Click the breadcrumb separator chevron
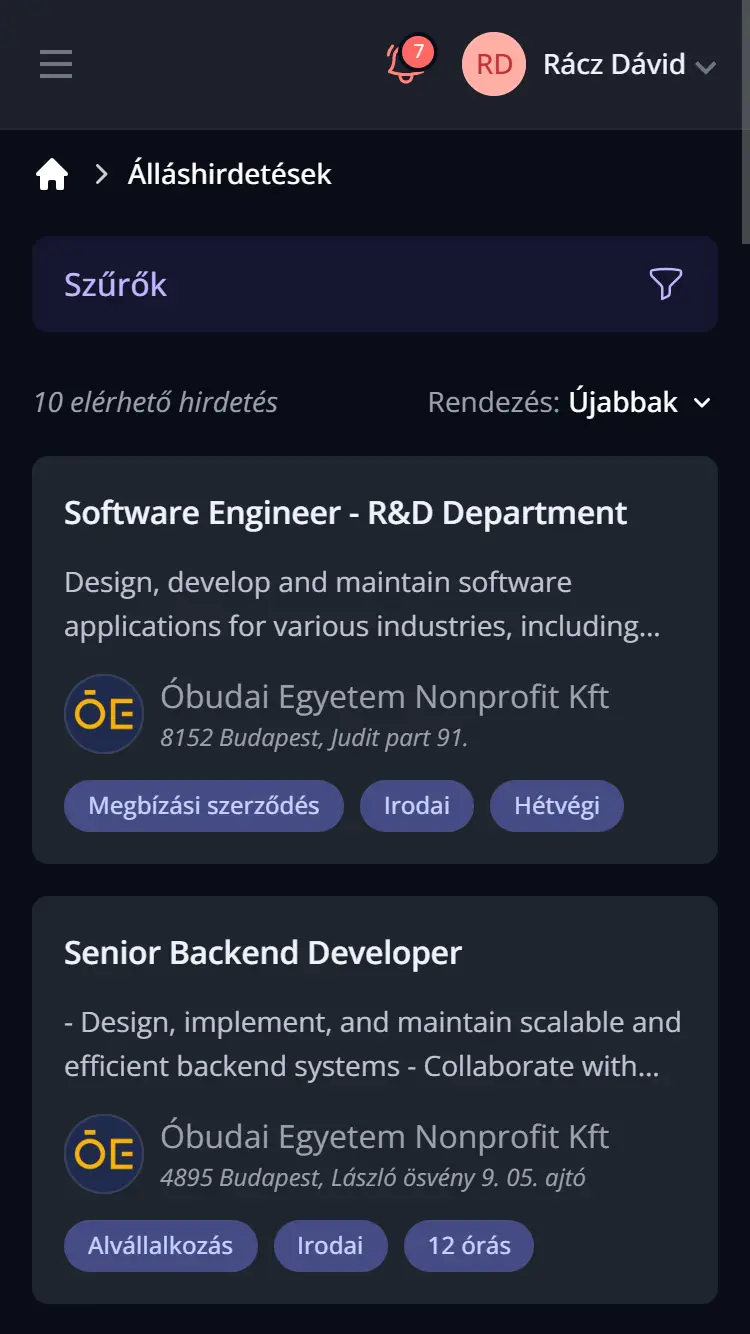 100,175
